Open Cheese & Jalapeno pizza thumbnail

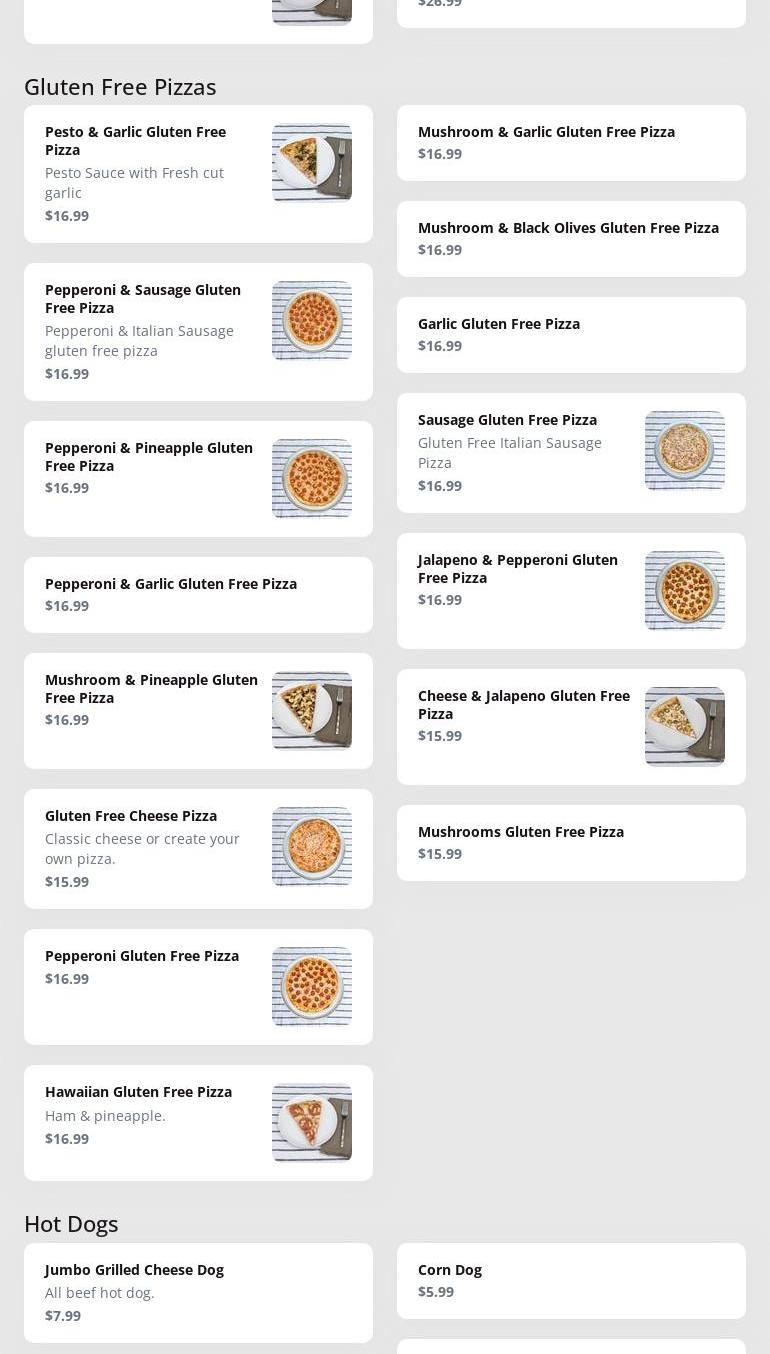click(684, 727)
